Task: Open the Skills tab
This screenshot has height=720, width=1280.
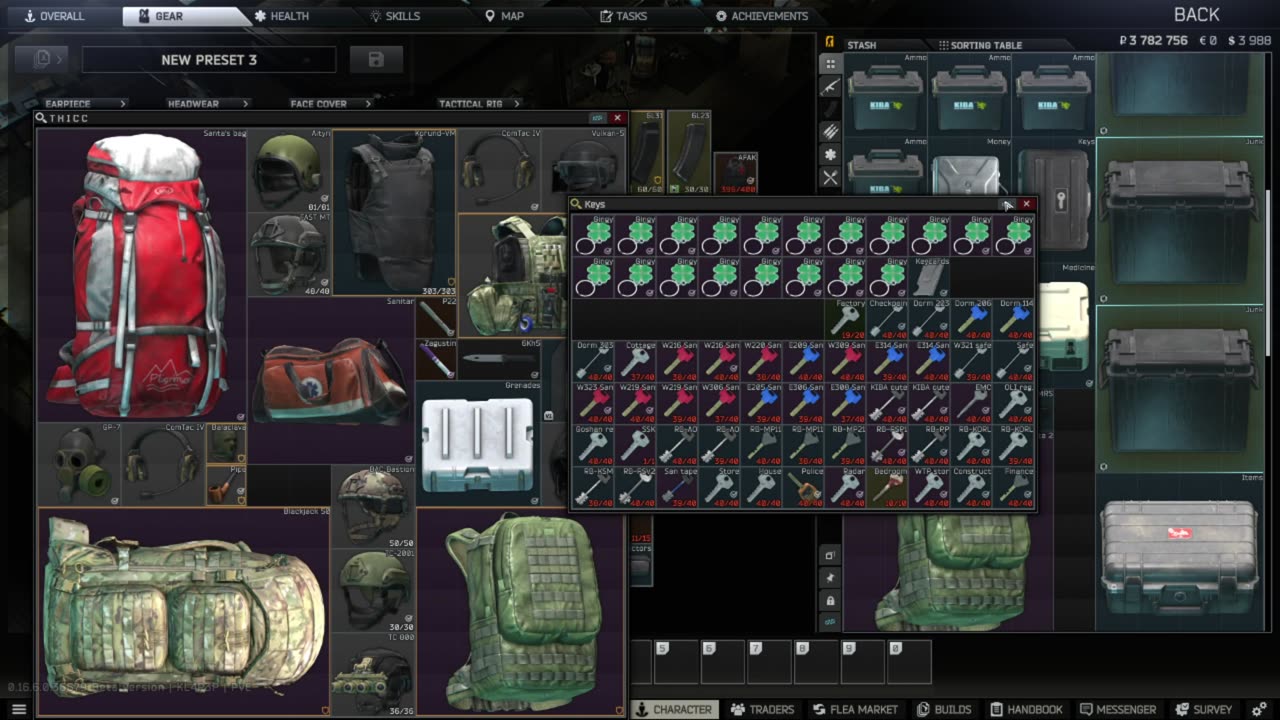Action: pyautogui.click(x=395, y=16)
